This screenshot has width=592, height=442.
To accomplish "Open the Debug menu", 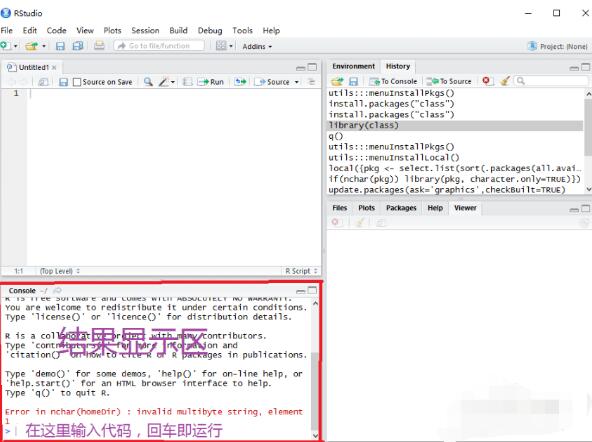I will tap(210, 30).
